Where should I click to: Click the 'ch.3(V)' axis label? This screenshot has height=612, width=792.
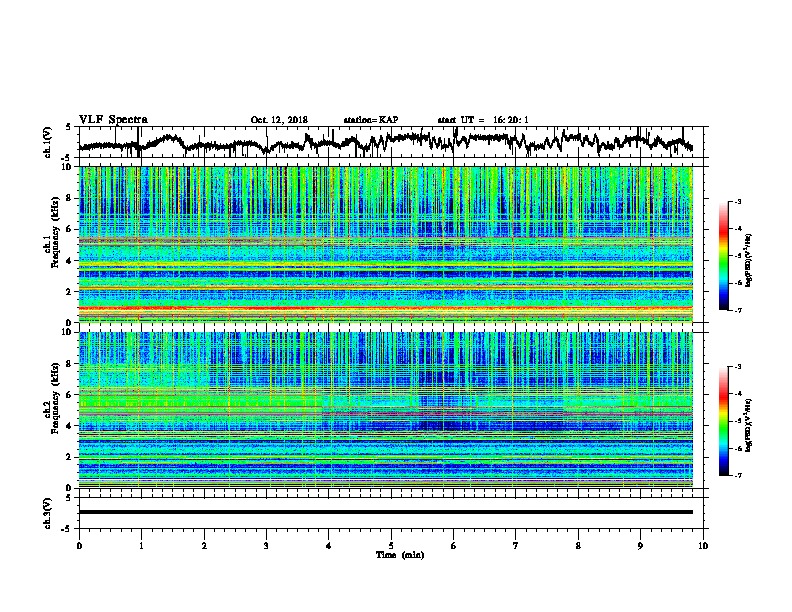click(x=48, y=513)
